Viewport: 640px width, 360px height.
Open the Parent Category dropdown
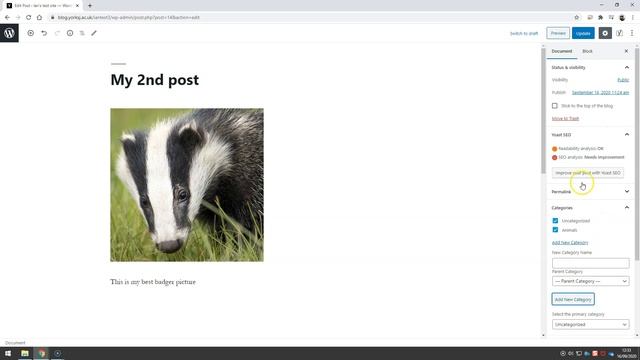click(x=590, y=281)
